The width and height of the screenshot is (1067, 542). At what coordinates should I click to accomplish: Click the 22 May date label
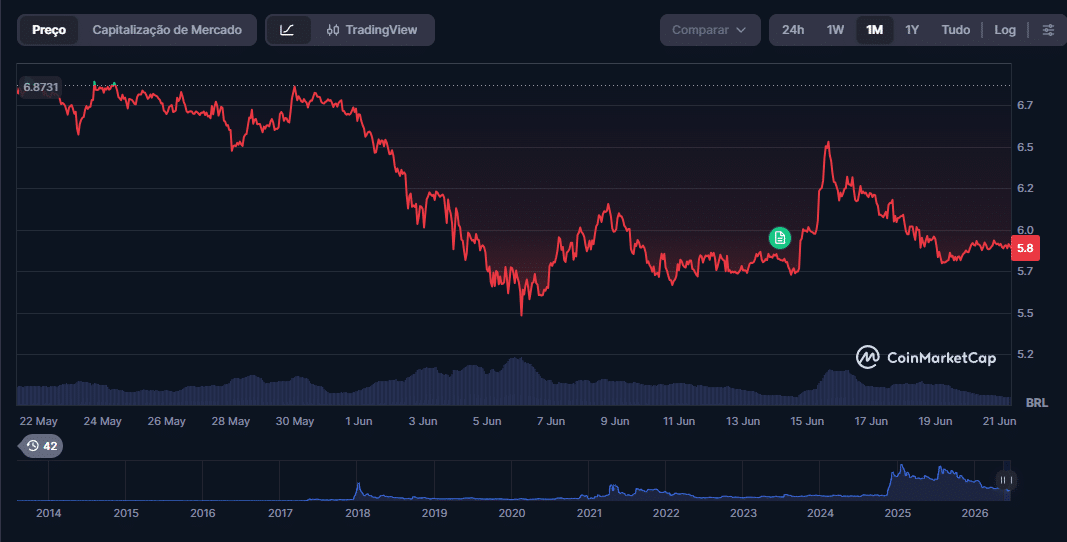pos(39,421)
